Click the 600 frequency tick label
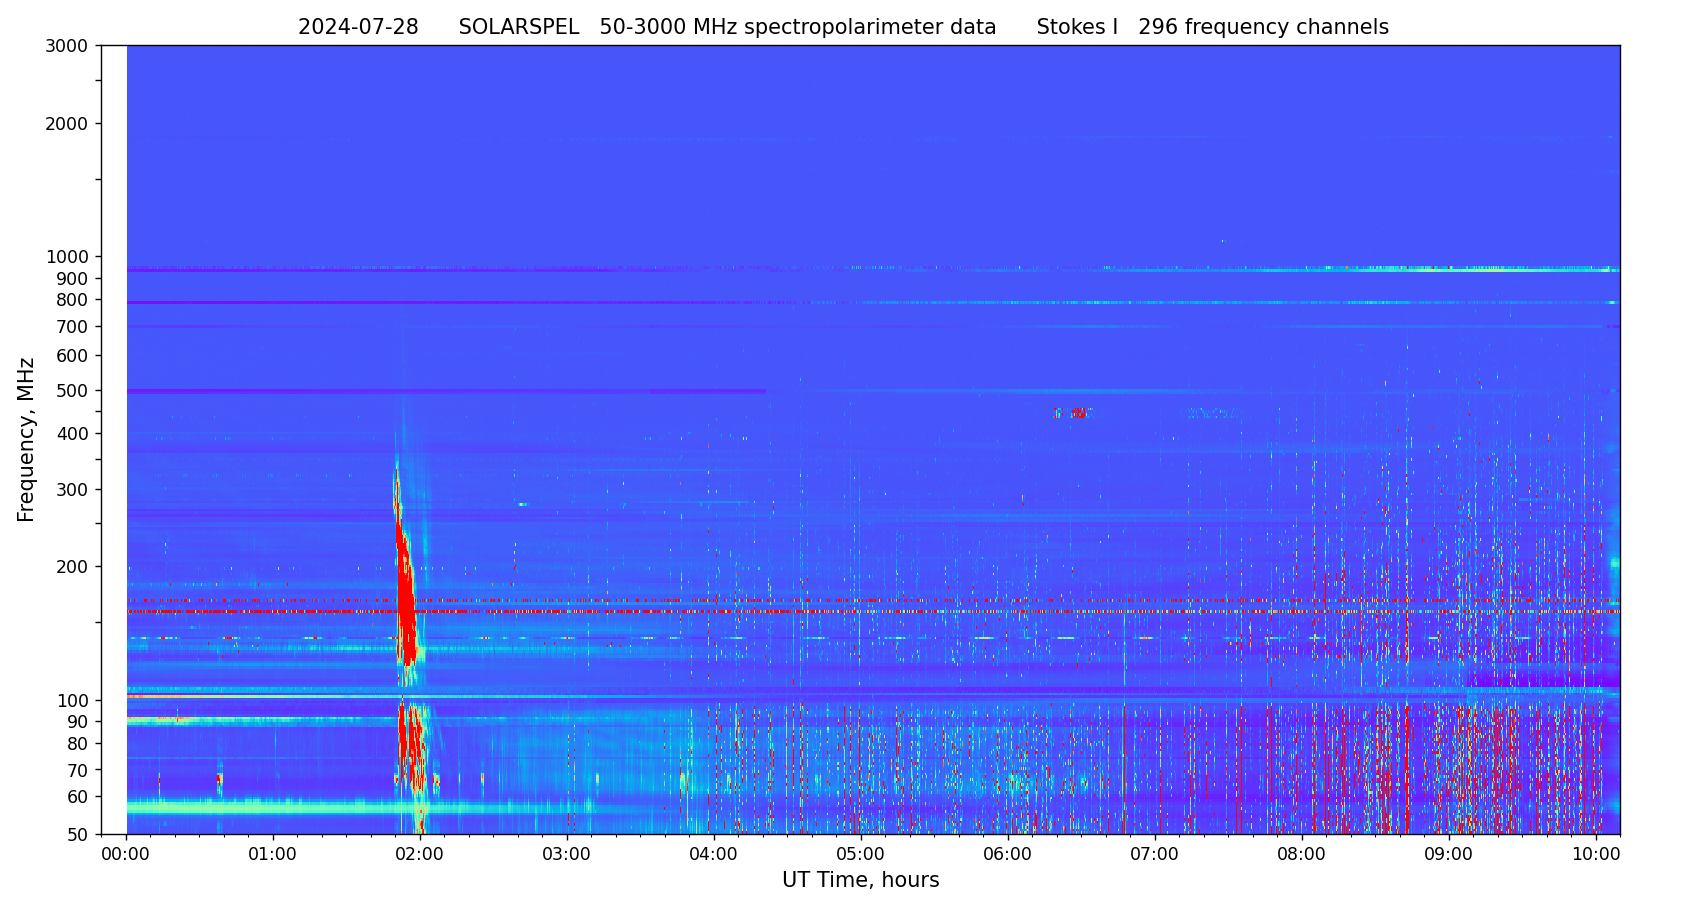Screen dimensions: 1687x906 73,356
